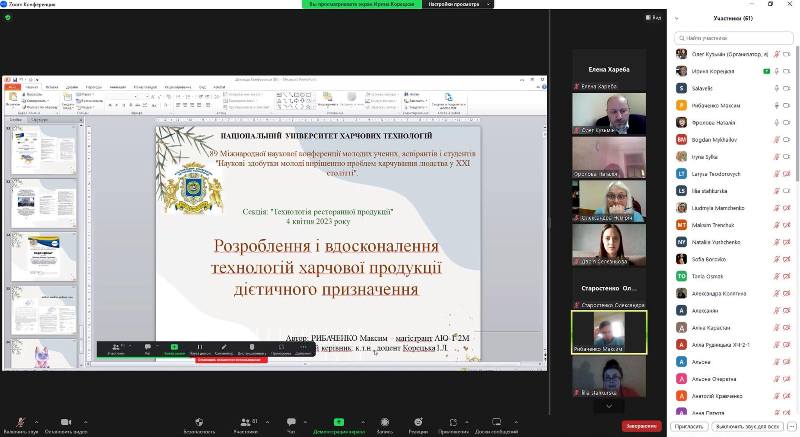Click Maksim Trenchuk MT avatar

coord(681,225)
